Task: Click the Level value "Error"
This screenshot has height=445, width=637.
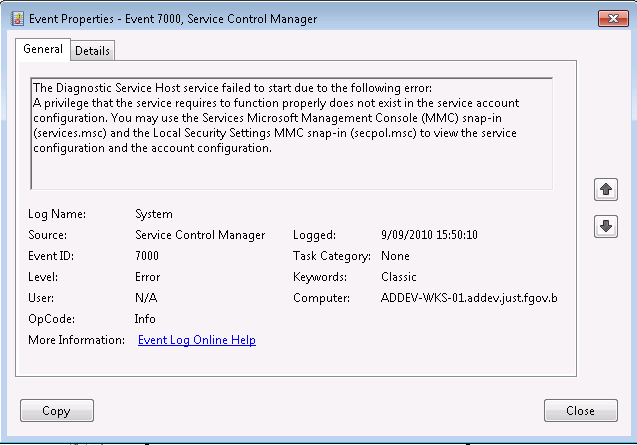Action: point(149,277)
